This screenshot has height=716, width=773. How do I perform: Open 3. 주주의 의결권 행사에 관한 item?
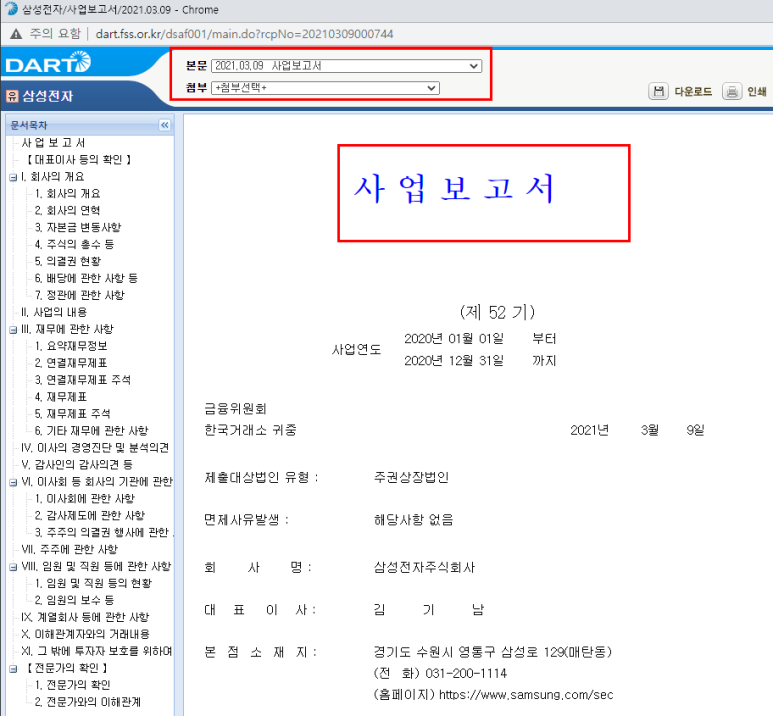103,532
